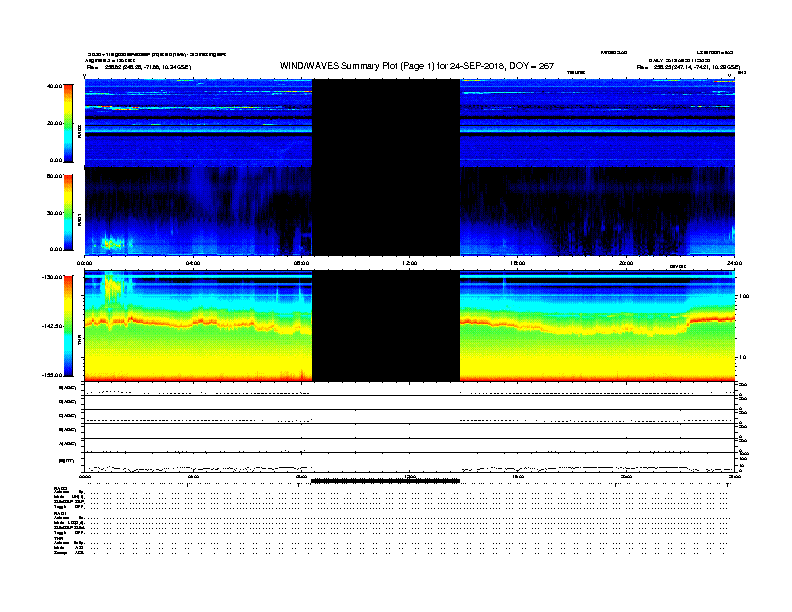Click the TNR color scale bar
This screenshot has height=612, width=792.
[x=68, y=326]
